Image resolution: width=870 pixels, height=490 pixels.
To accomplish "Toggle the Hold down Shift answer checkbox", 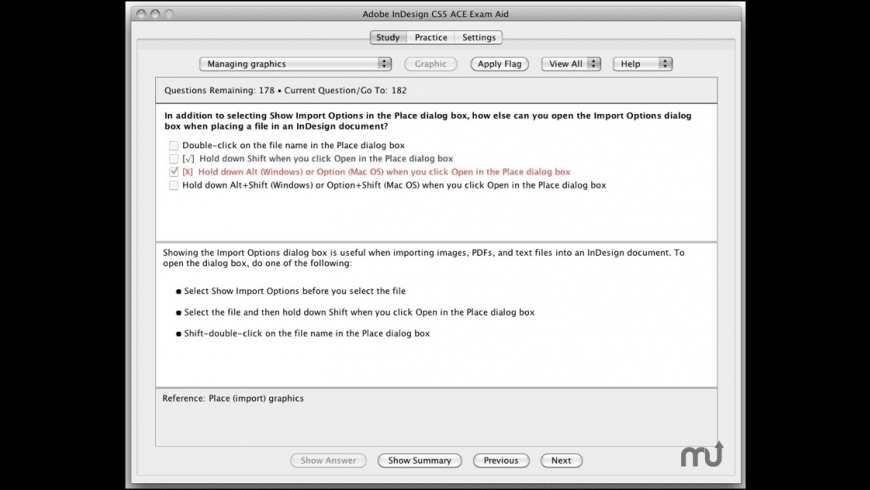I will click(174, 159).
